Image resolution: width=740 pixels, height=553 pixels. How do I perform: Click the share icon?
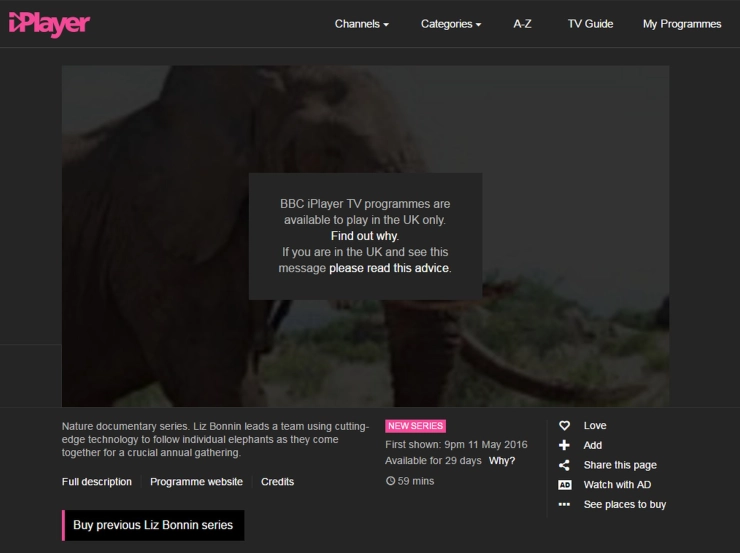(x=564, y=465)
